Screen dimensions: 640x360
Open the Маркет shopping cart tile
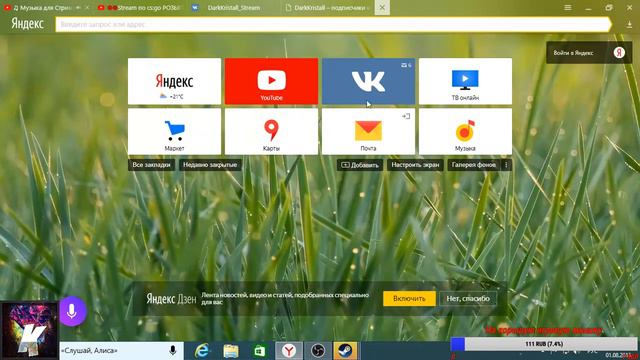[x=174, y=131]
